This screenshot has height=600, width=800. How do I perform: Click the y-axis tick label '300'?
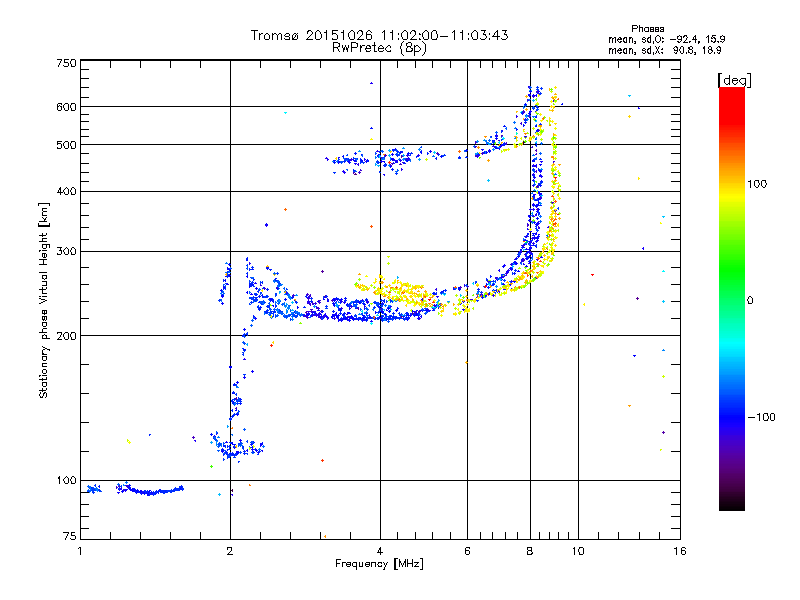point(66,252)
